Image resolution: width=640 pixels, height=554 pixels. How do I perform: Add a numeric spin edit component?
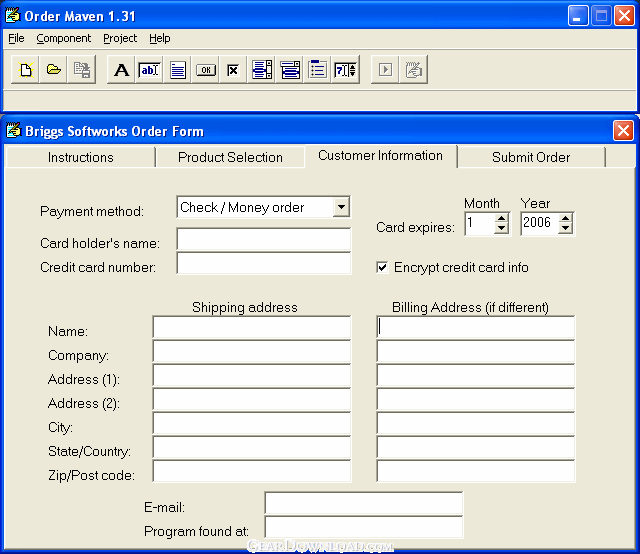point(345,70)
